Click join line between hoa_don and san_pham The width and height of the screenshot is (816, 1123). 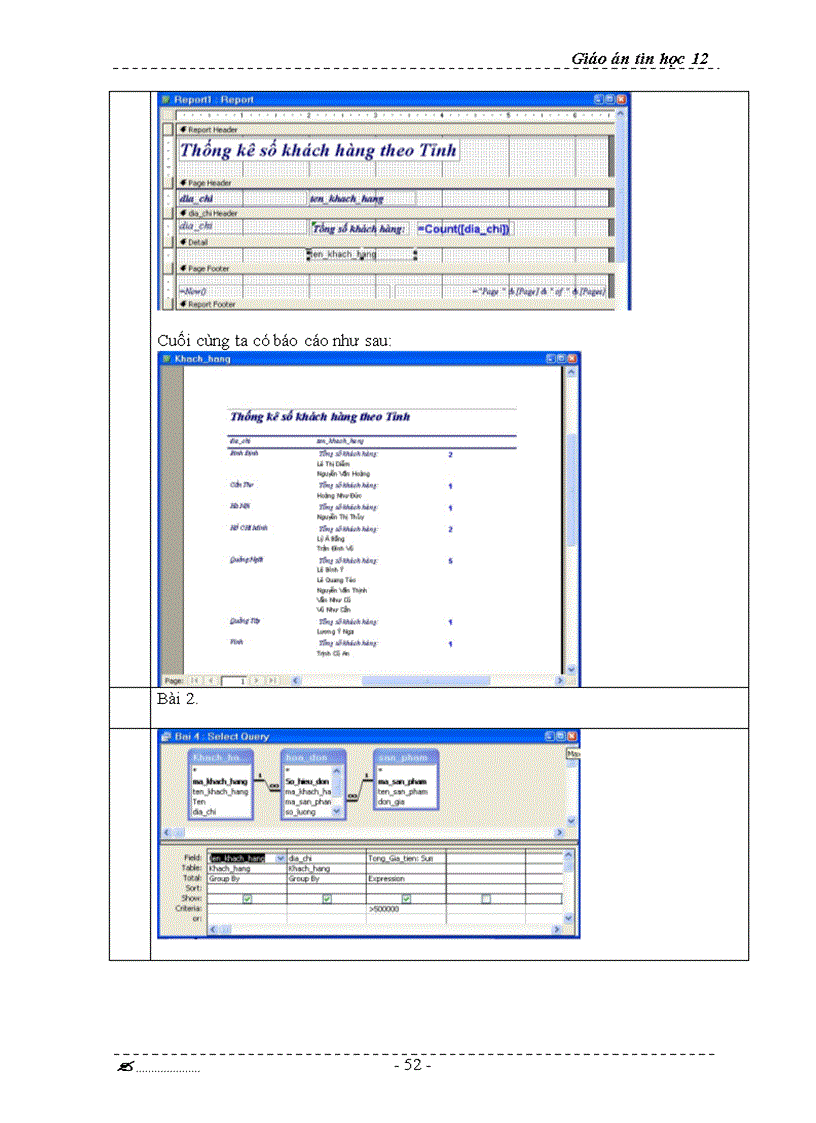point(360,787)
